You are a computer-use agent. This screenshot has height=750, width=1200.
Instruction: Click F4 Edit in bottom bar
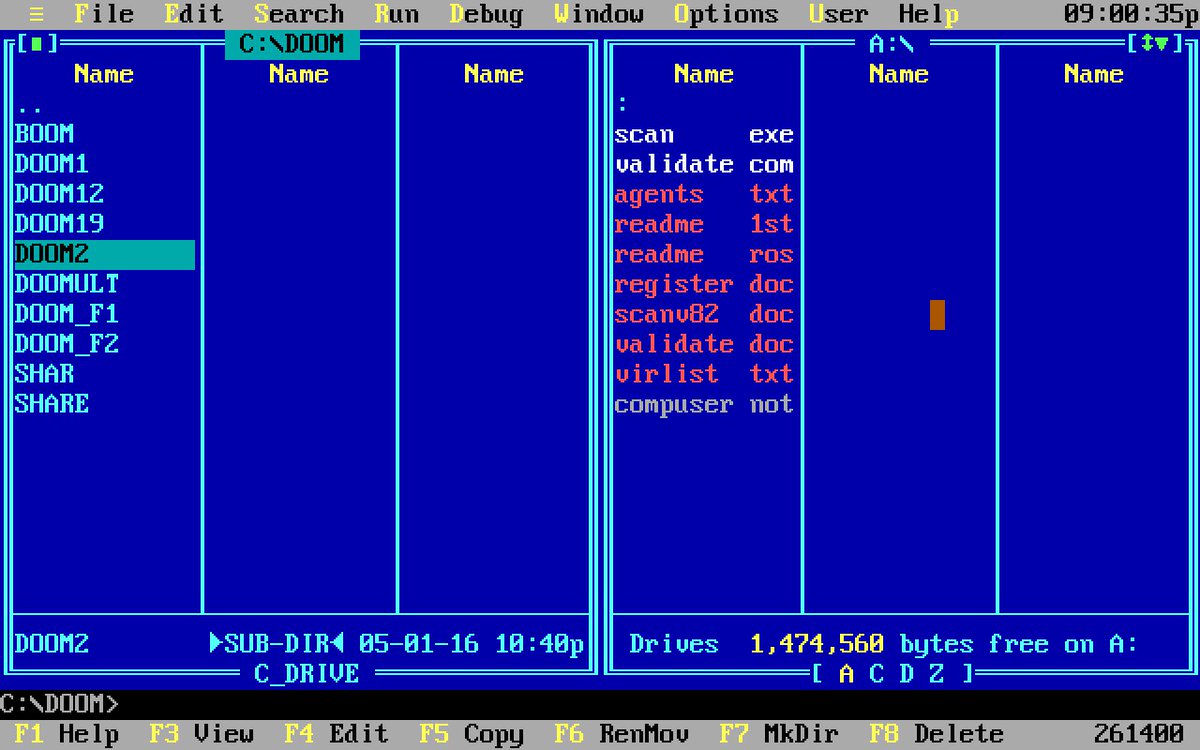[337, 734]
